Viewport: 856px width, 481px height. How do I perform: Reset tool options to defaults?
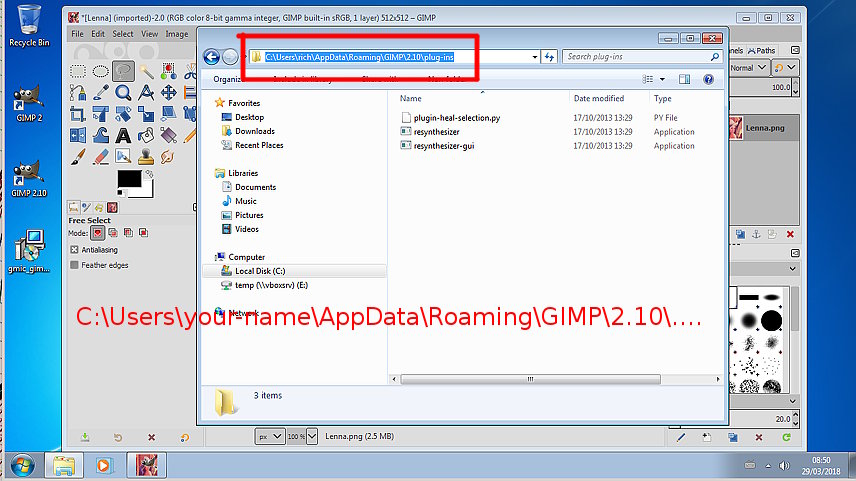coord(185,437)
